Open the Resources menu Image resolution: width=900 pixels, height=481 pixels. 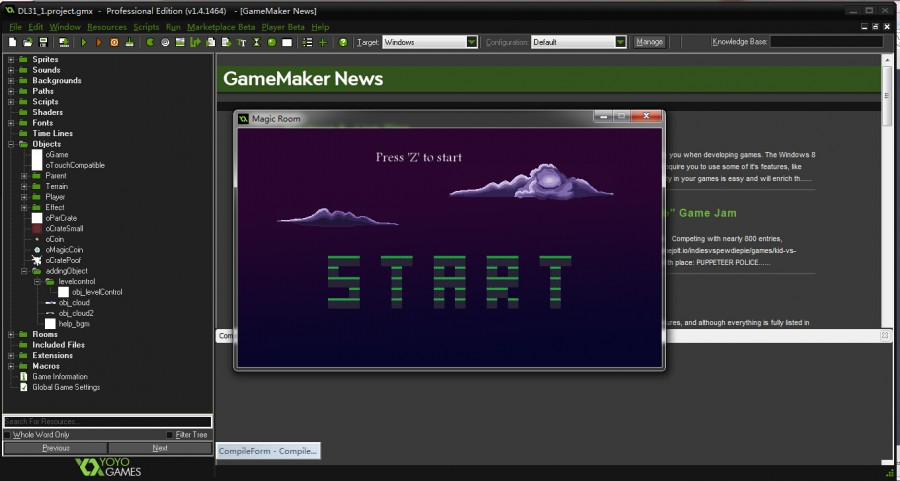(107, 27)
